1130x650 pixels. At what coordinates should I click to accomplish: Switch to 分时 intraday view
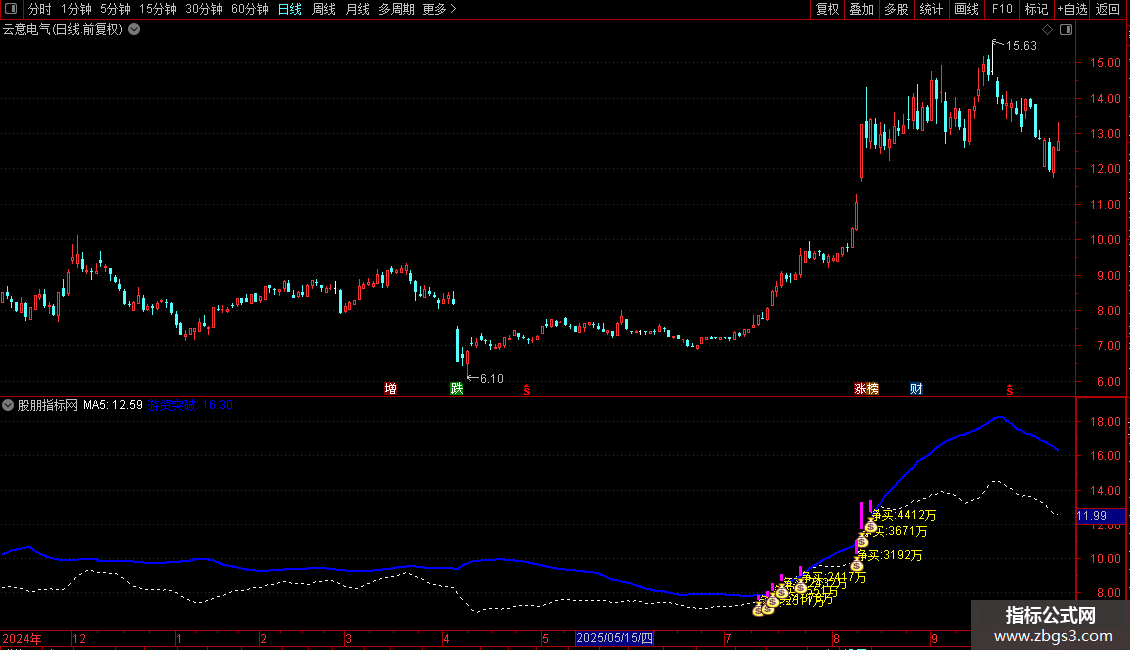point(40,9)
